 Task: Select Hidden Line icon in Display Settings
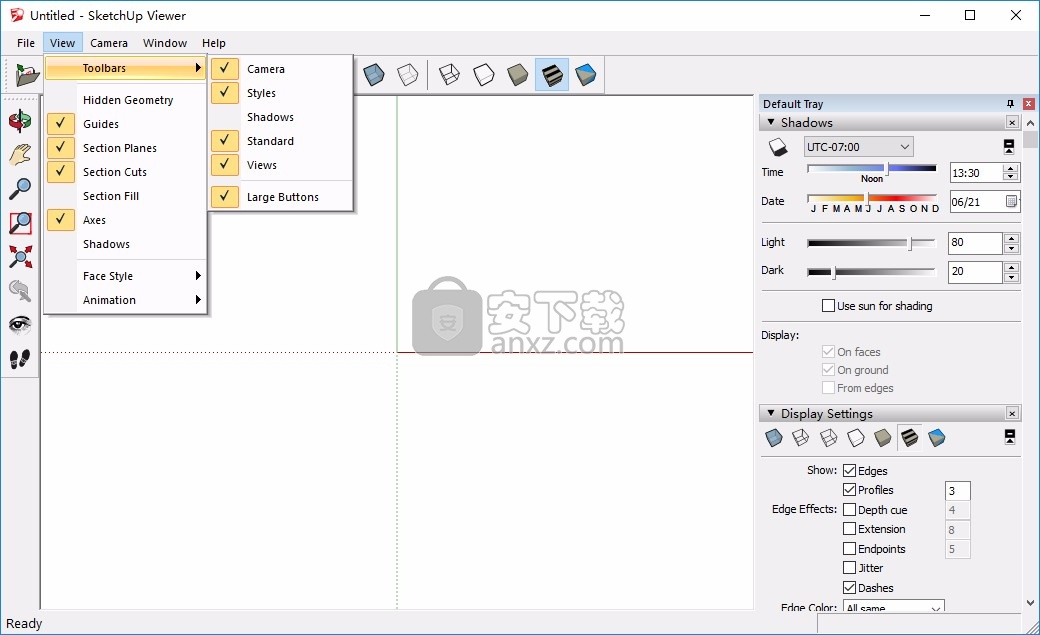click(x=856, y=437)
